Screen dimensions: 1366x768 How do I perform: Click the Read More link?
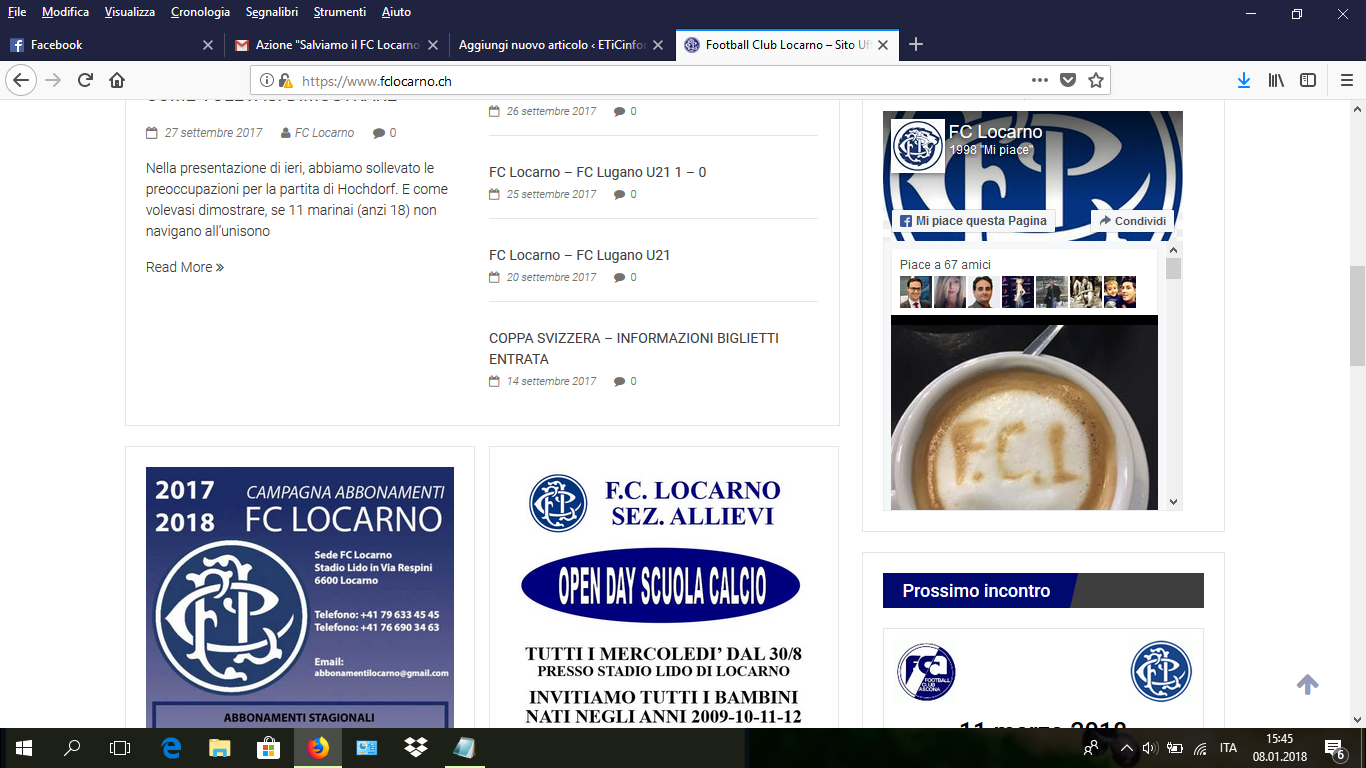pyautogui.click(x=185, y=267)
